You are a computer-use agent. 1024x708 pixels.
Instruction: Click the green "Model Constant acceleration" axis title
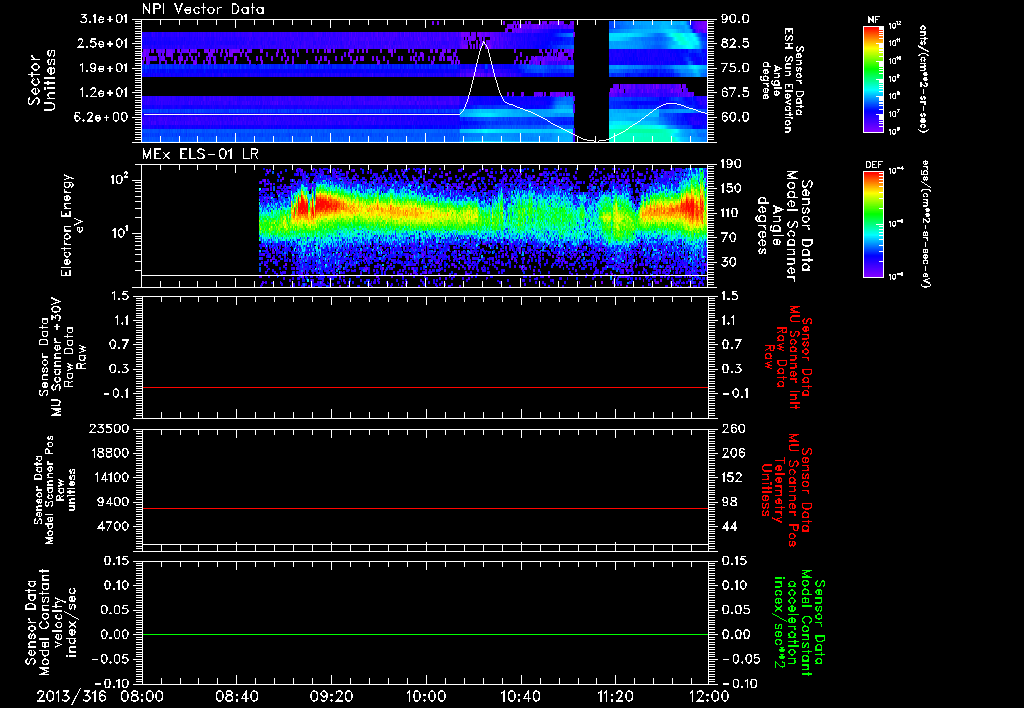798,624
